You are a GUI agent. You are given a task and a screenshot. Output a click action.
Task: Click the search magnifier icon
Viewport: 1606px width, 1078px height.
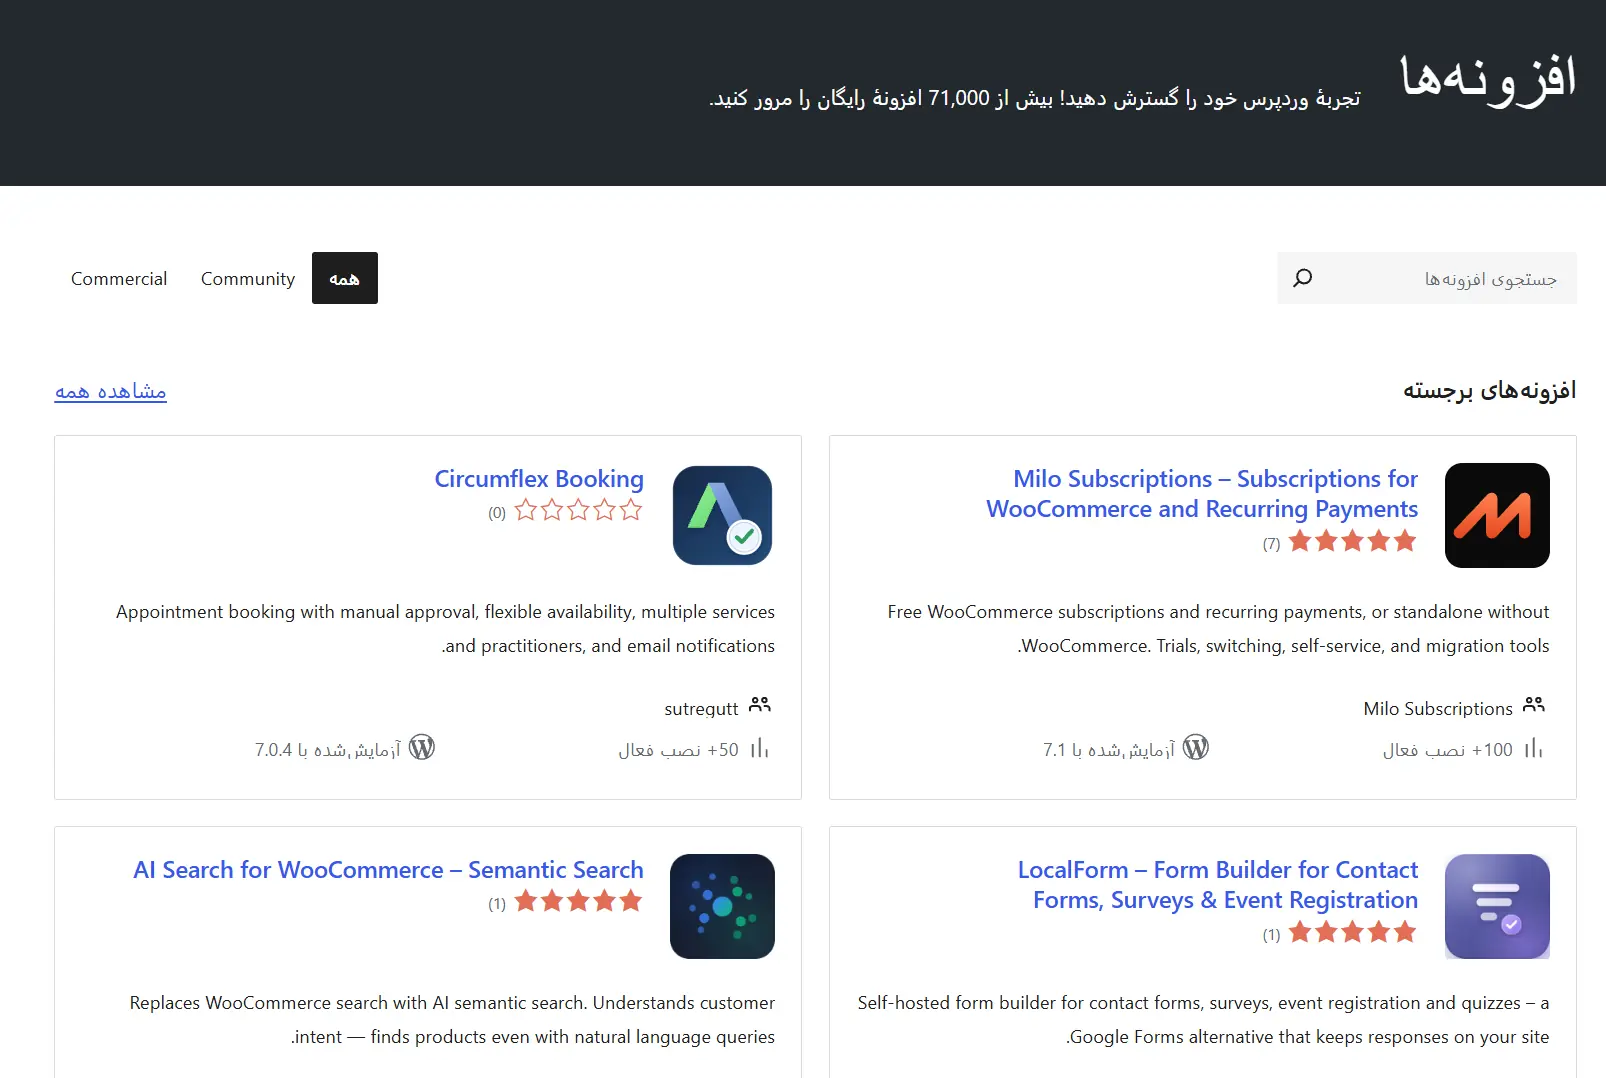(x=1302, y=278)
